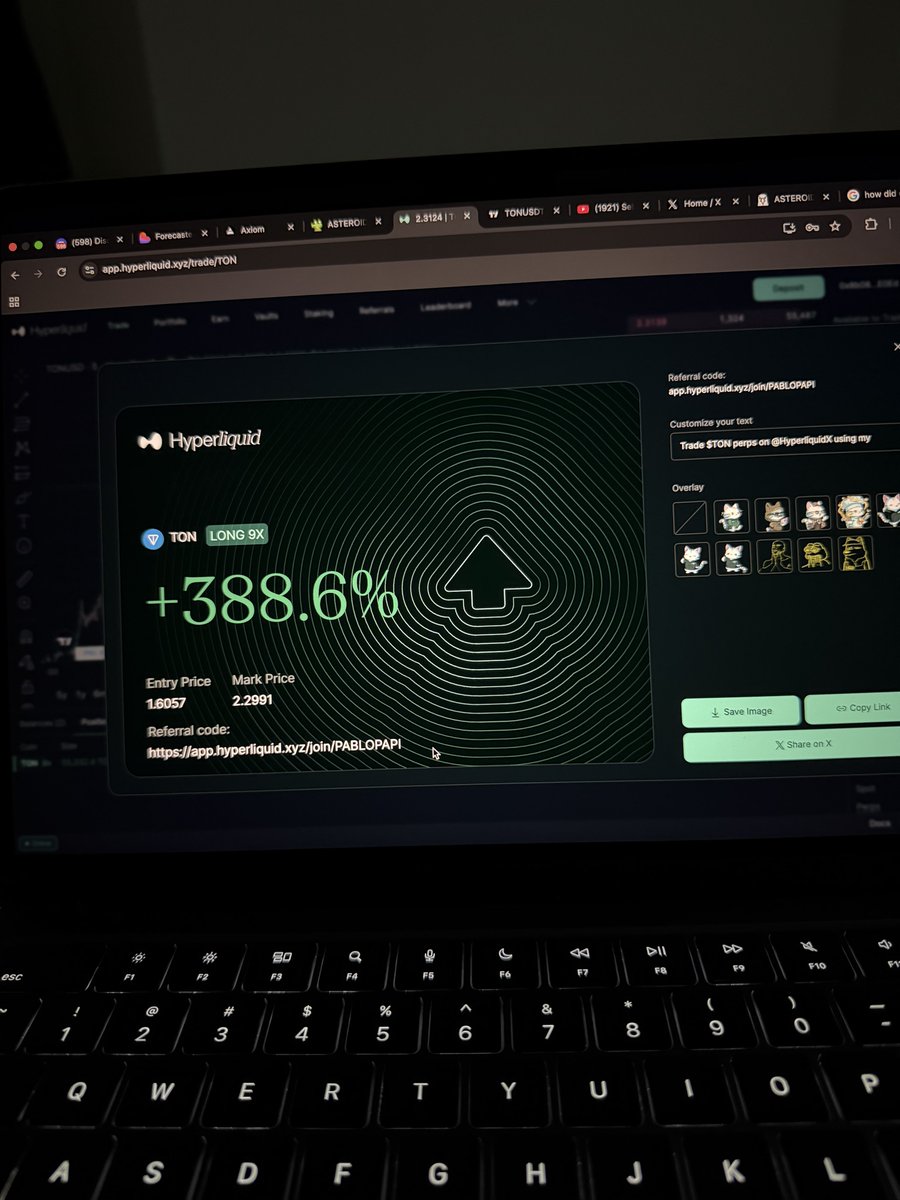Click the address bar URL
This screenshot has width=900, height=1200.
pyautogui.click(x=170, y=265)
